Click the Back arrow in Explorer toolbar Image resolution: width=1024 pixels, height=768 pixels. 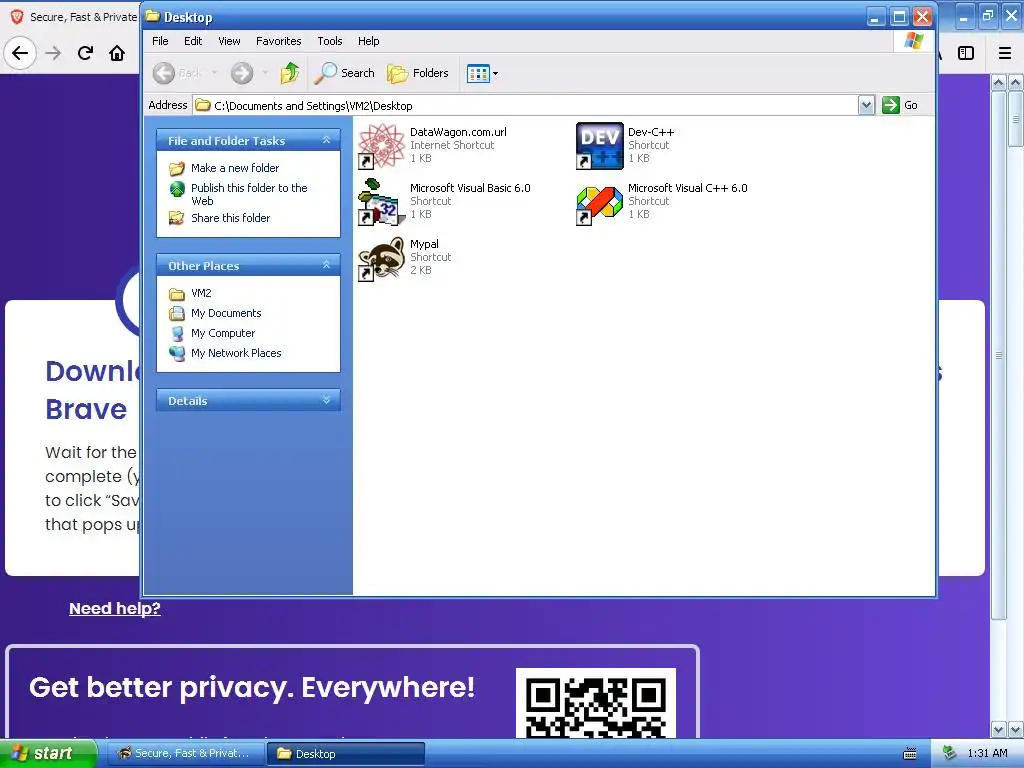point(164,73)
